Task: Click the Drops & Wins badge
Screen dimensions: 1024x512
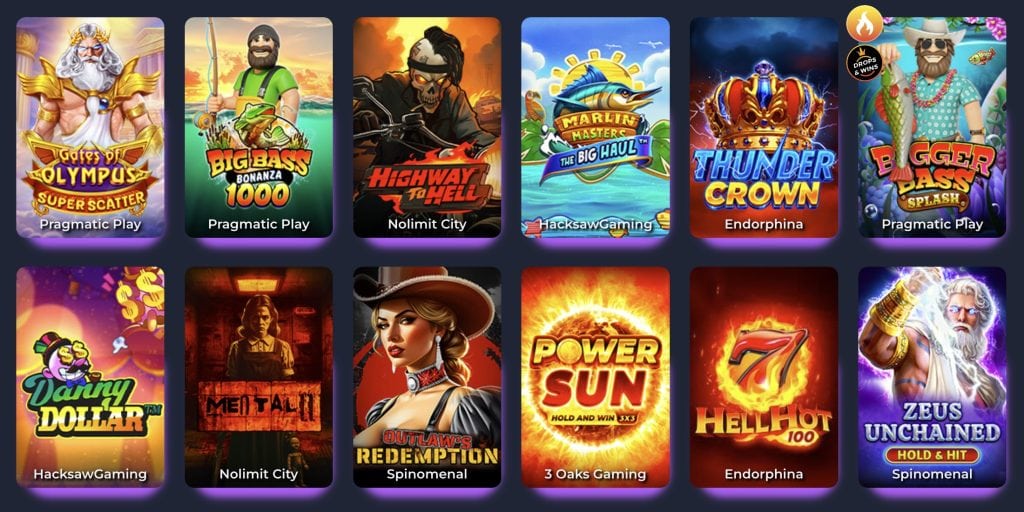Action: tap(864, 63)
